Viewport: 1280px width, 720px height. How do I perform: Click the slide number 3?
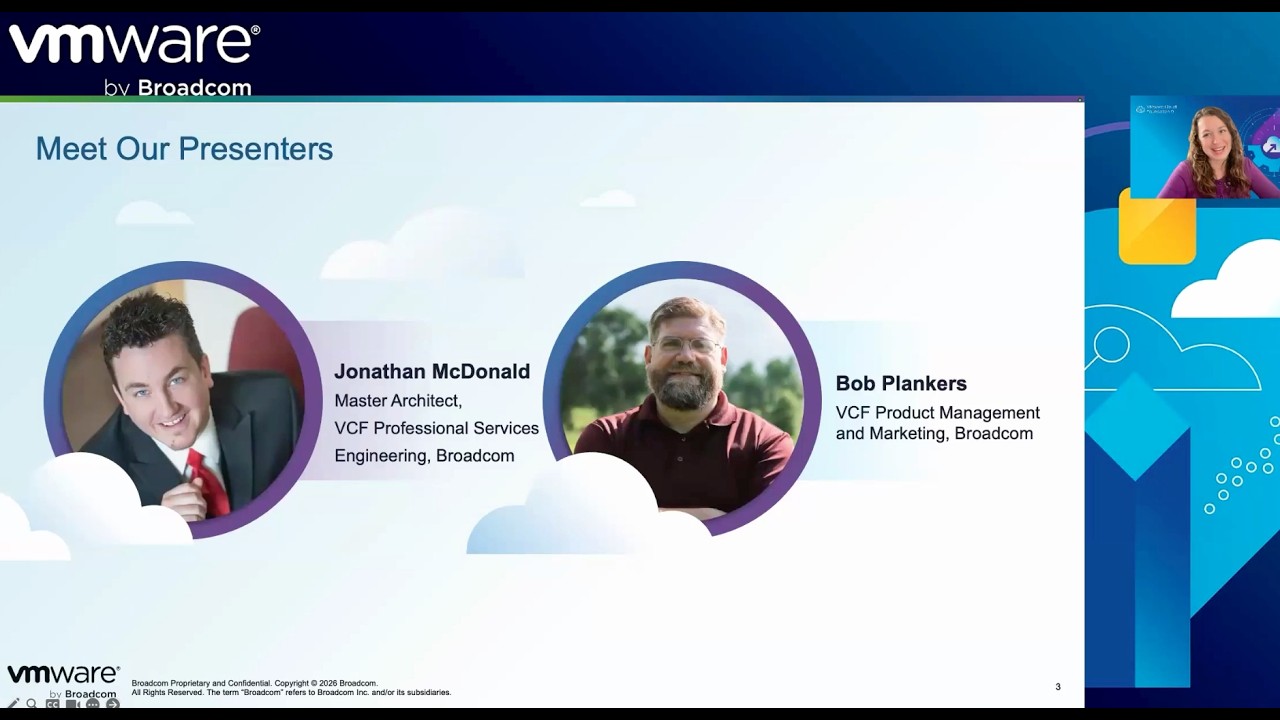pyautogui.click(x=1058, y=687)
